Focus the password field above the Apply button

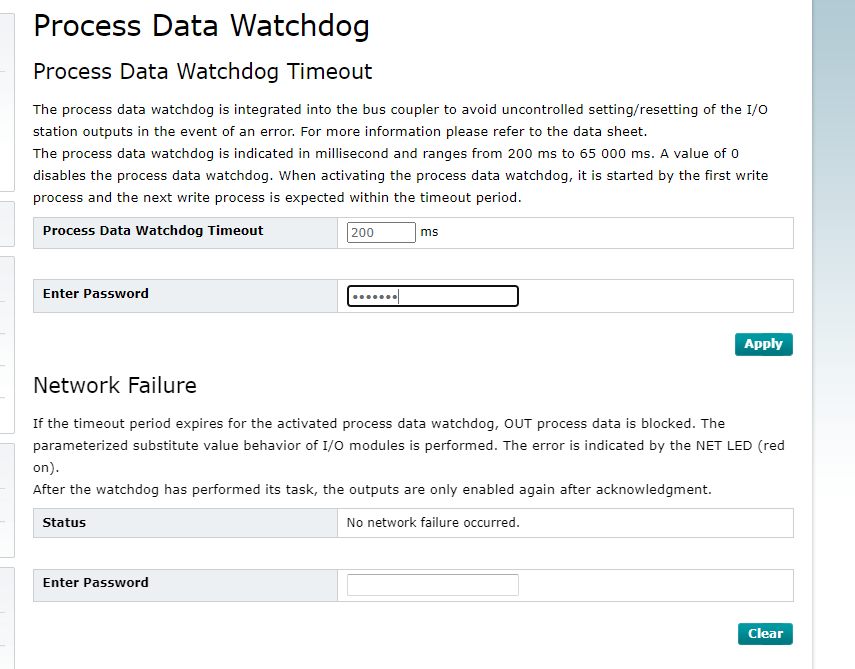point(432,296)
